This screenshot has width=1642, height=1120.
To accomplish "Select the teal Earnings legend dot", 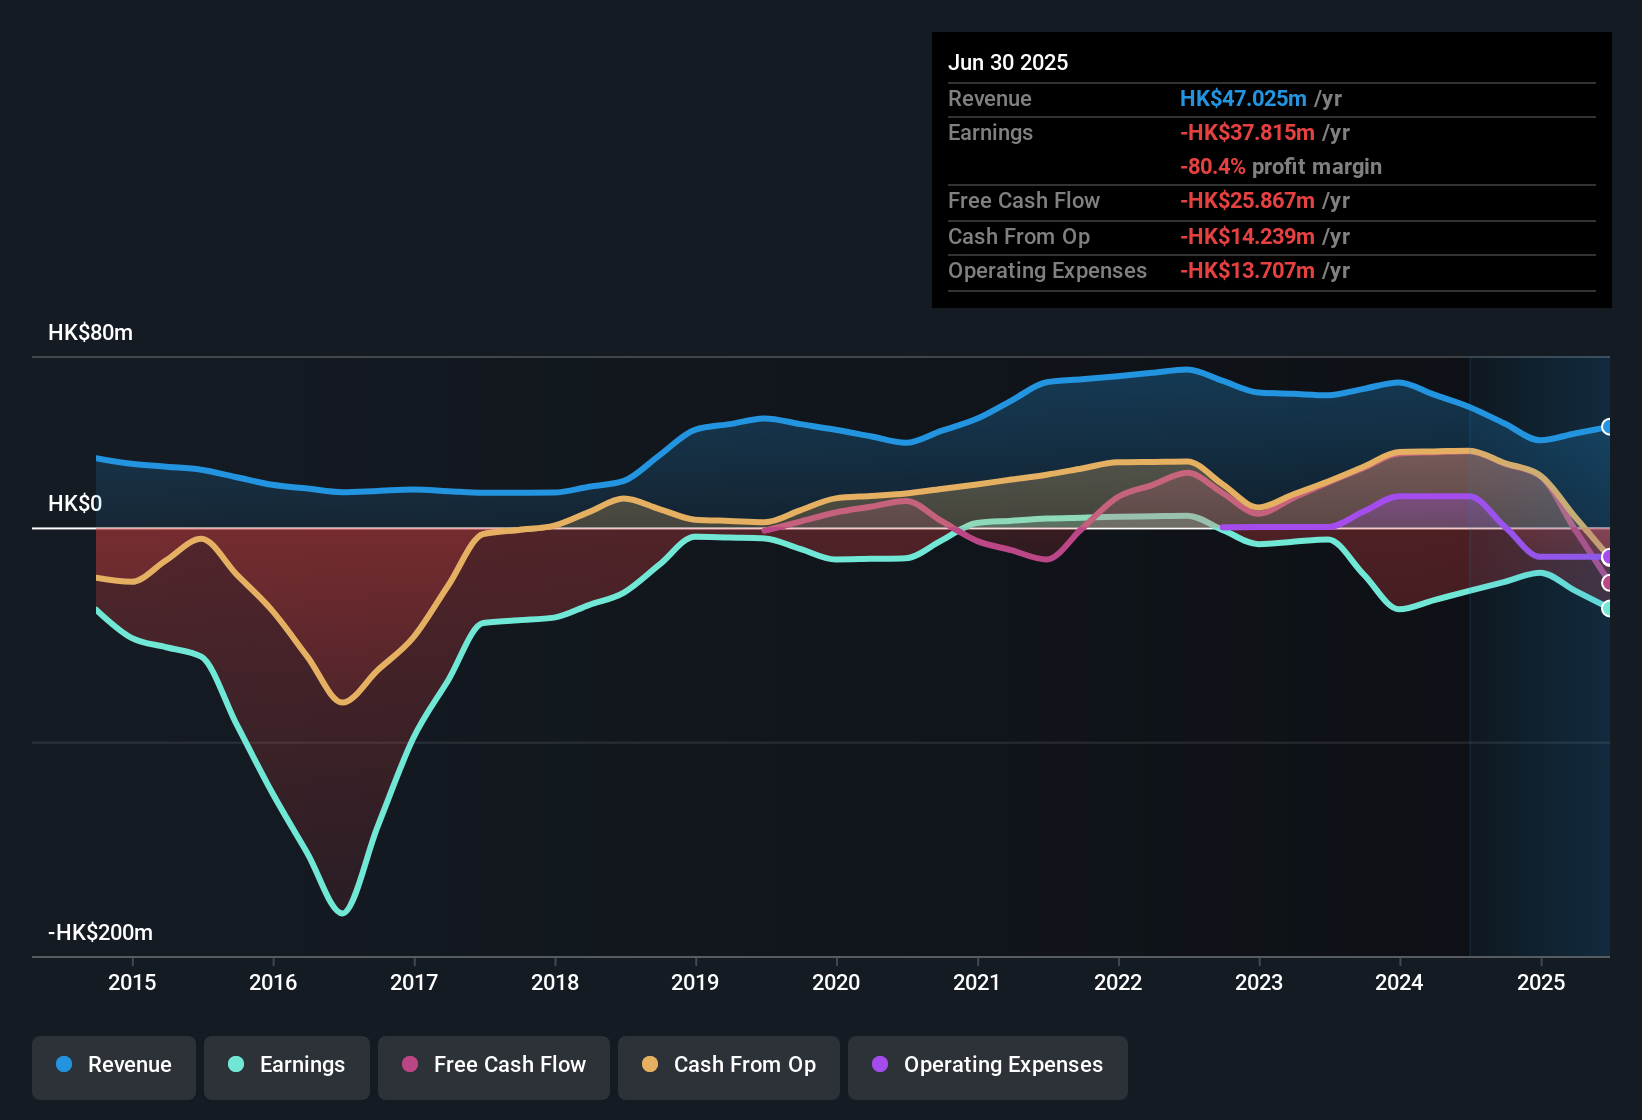I will pos(235,1066).
